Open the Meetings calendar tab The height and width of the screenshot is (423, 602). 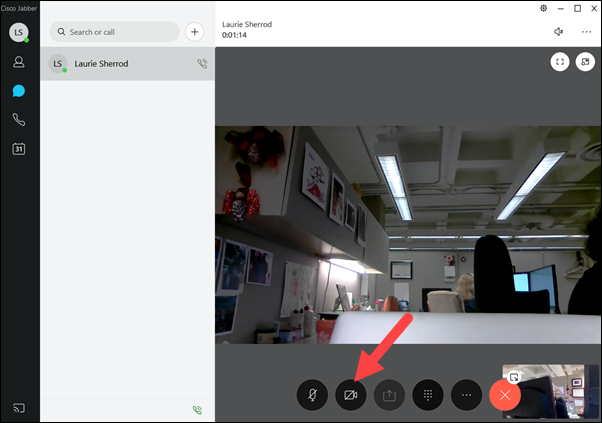click(x=18, y=149)
